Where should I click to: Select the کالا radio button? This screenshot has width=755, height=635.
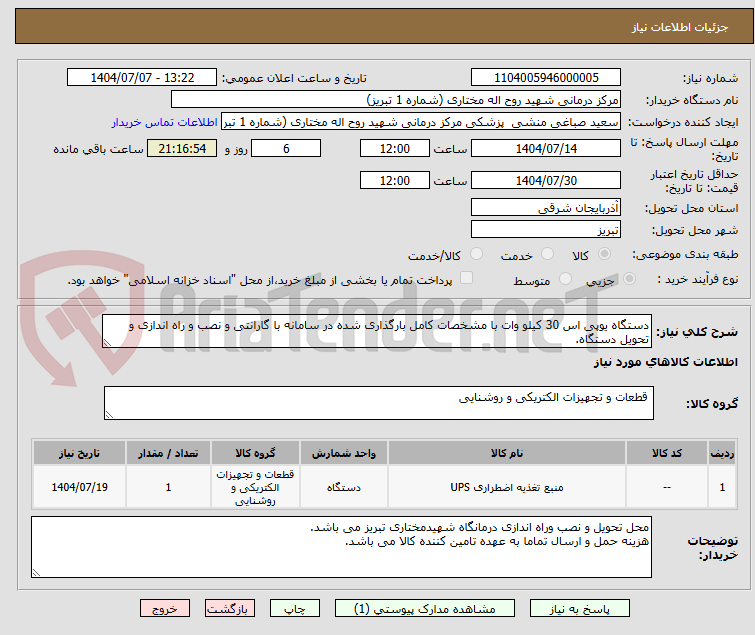pos(604,254)
